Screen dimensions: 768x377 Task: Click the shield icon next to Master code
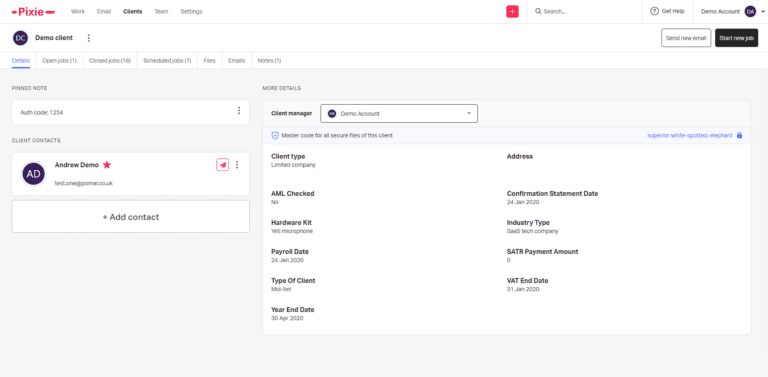275,135
